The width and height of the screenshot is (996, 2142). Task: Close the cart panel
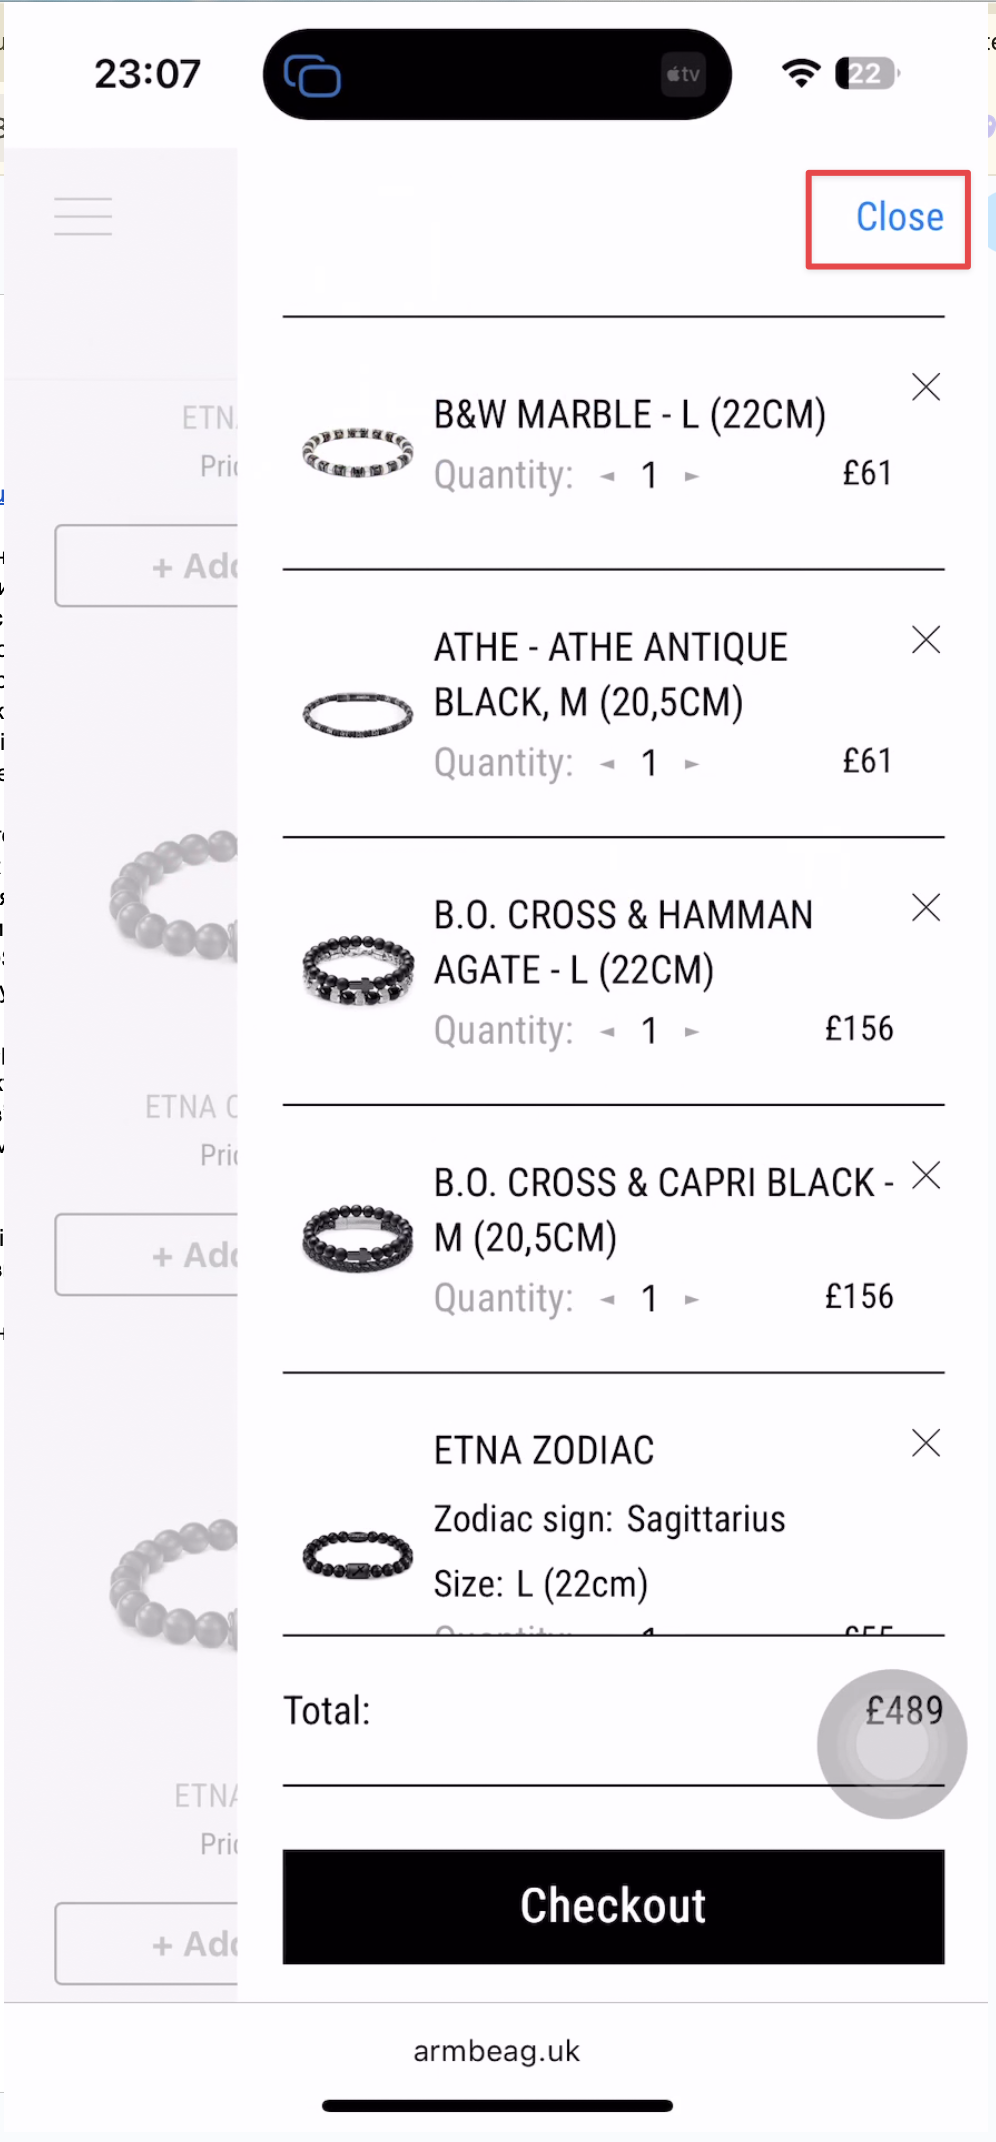click(x=898, y=218)
